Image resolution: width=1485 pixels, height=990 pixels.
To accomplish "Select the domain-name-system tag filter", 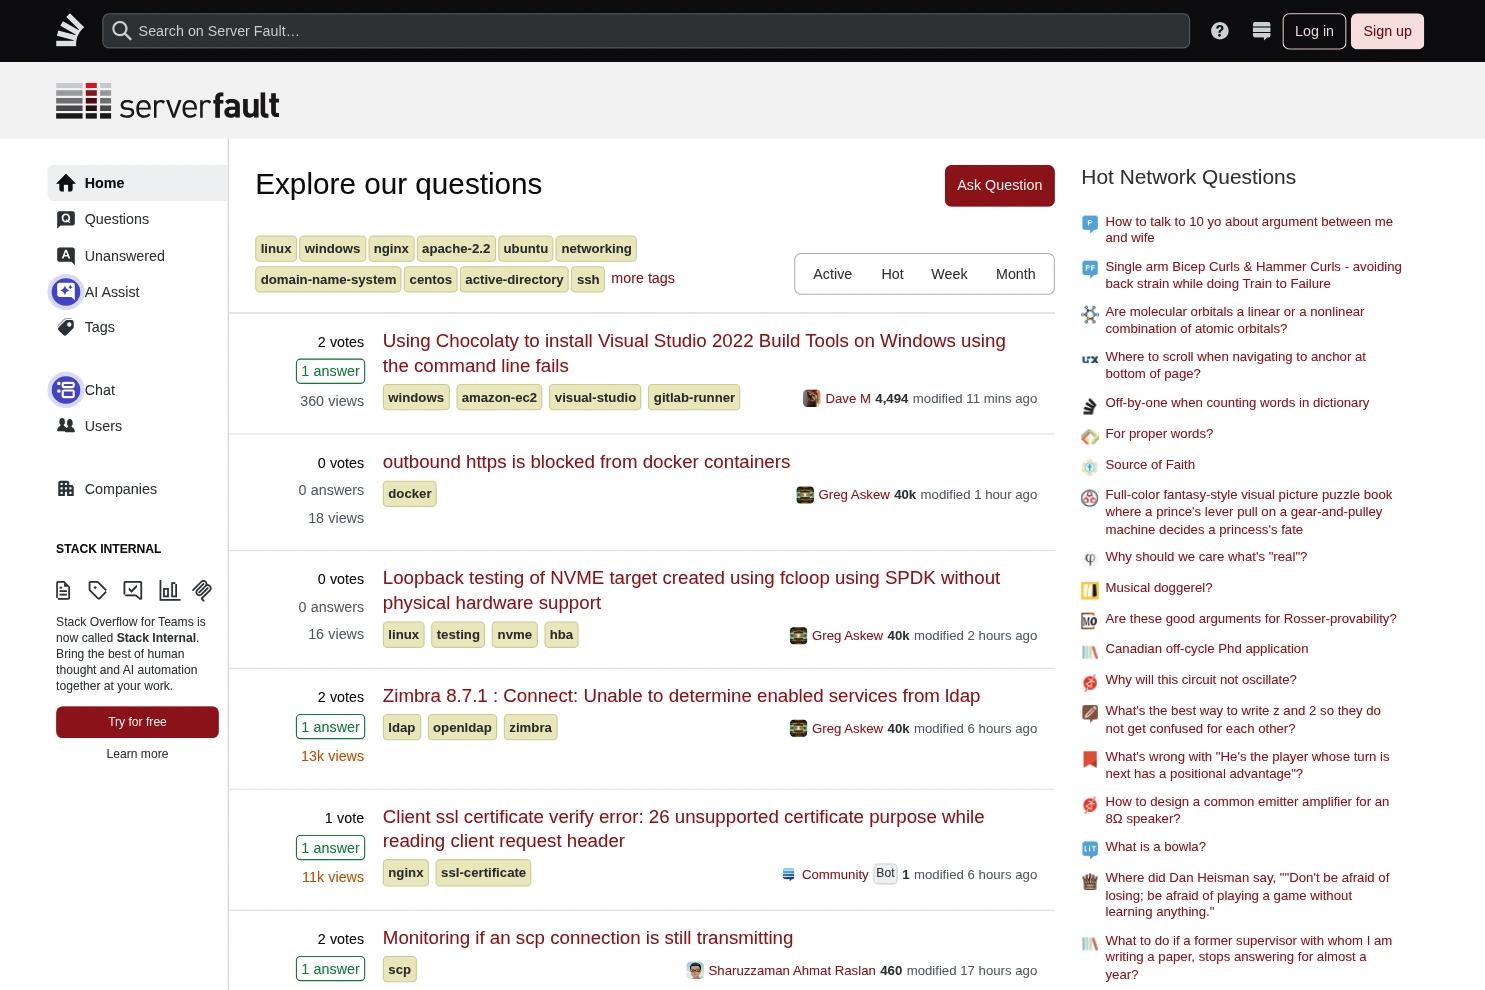I will [x=328, y=280].
